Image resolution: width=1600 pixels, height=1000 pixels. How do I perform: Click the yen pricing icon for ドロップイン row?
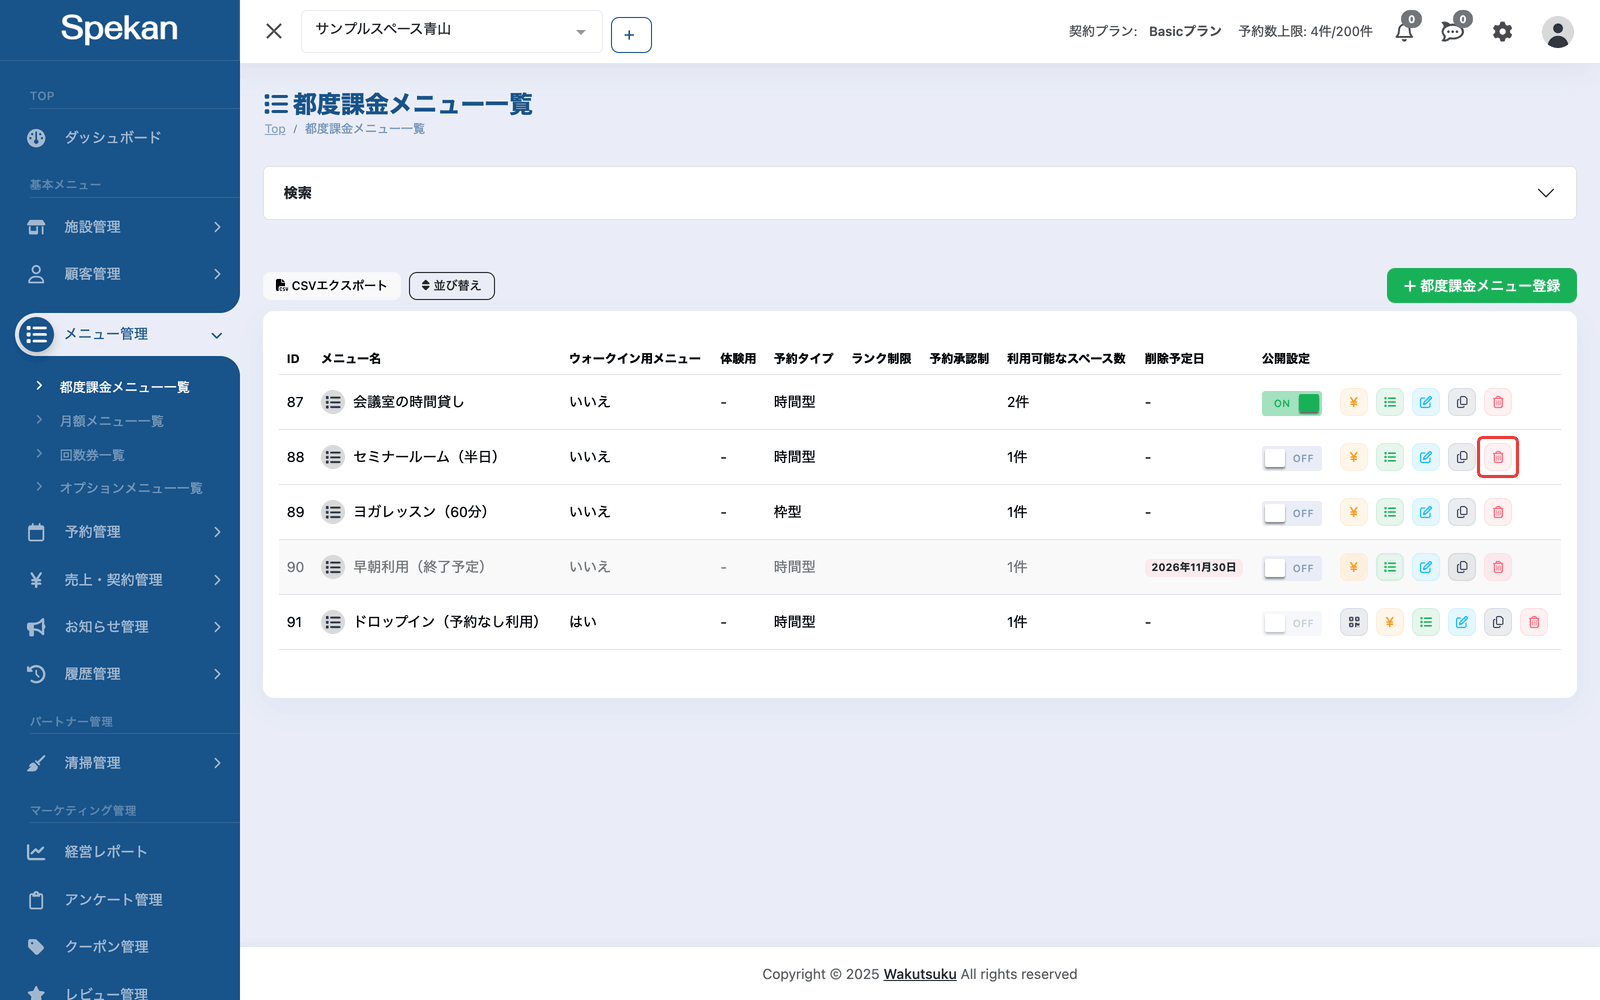(1390, 622)
